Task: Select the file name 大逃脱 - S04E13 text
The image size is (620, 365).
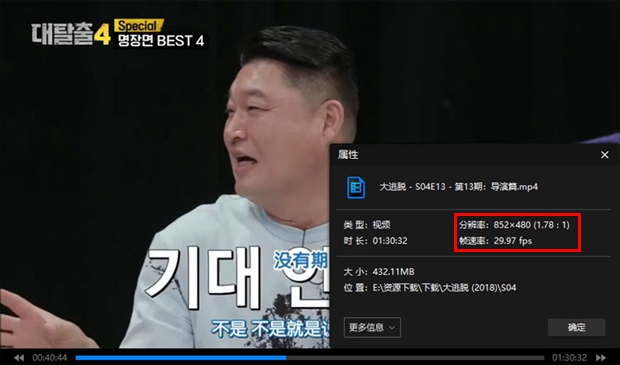Action: 459,187
